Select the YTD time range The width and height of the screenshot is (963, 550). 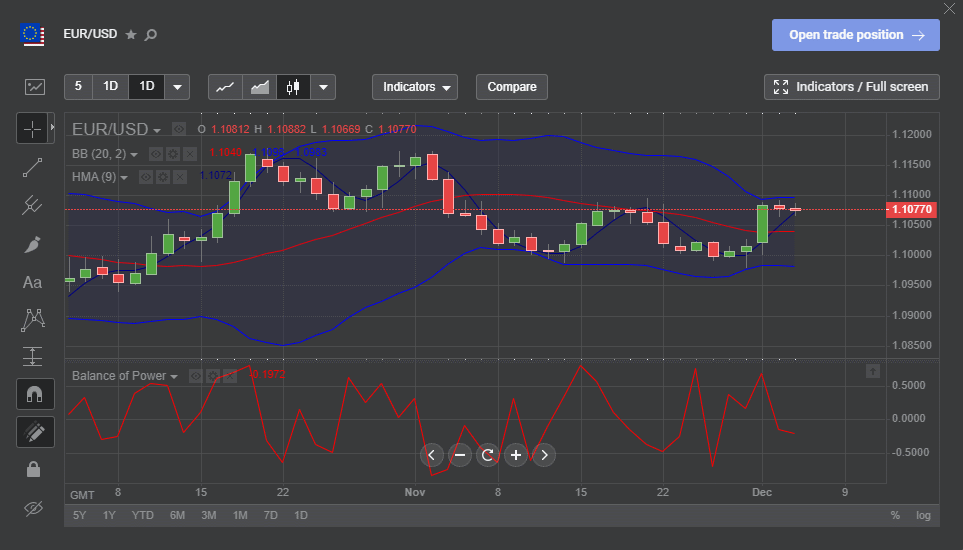click(143, 515)
